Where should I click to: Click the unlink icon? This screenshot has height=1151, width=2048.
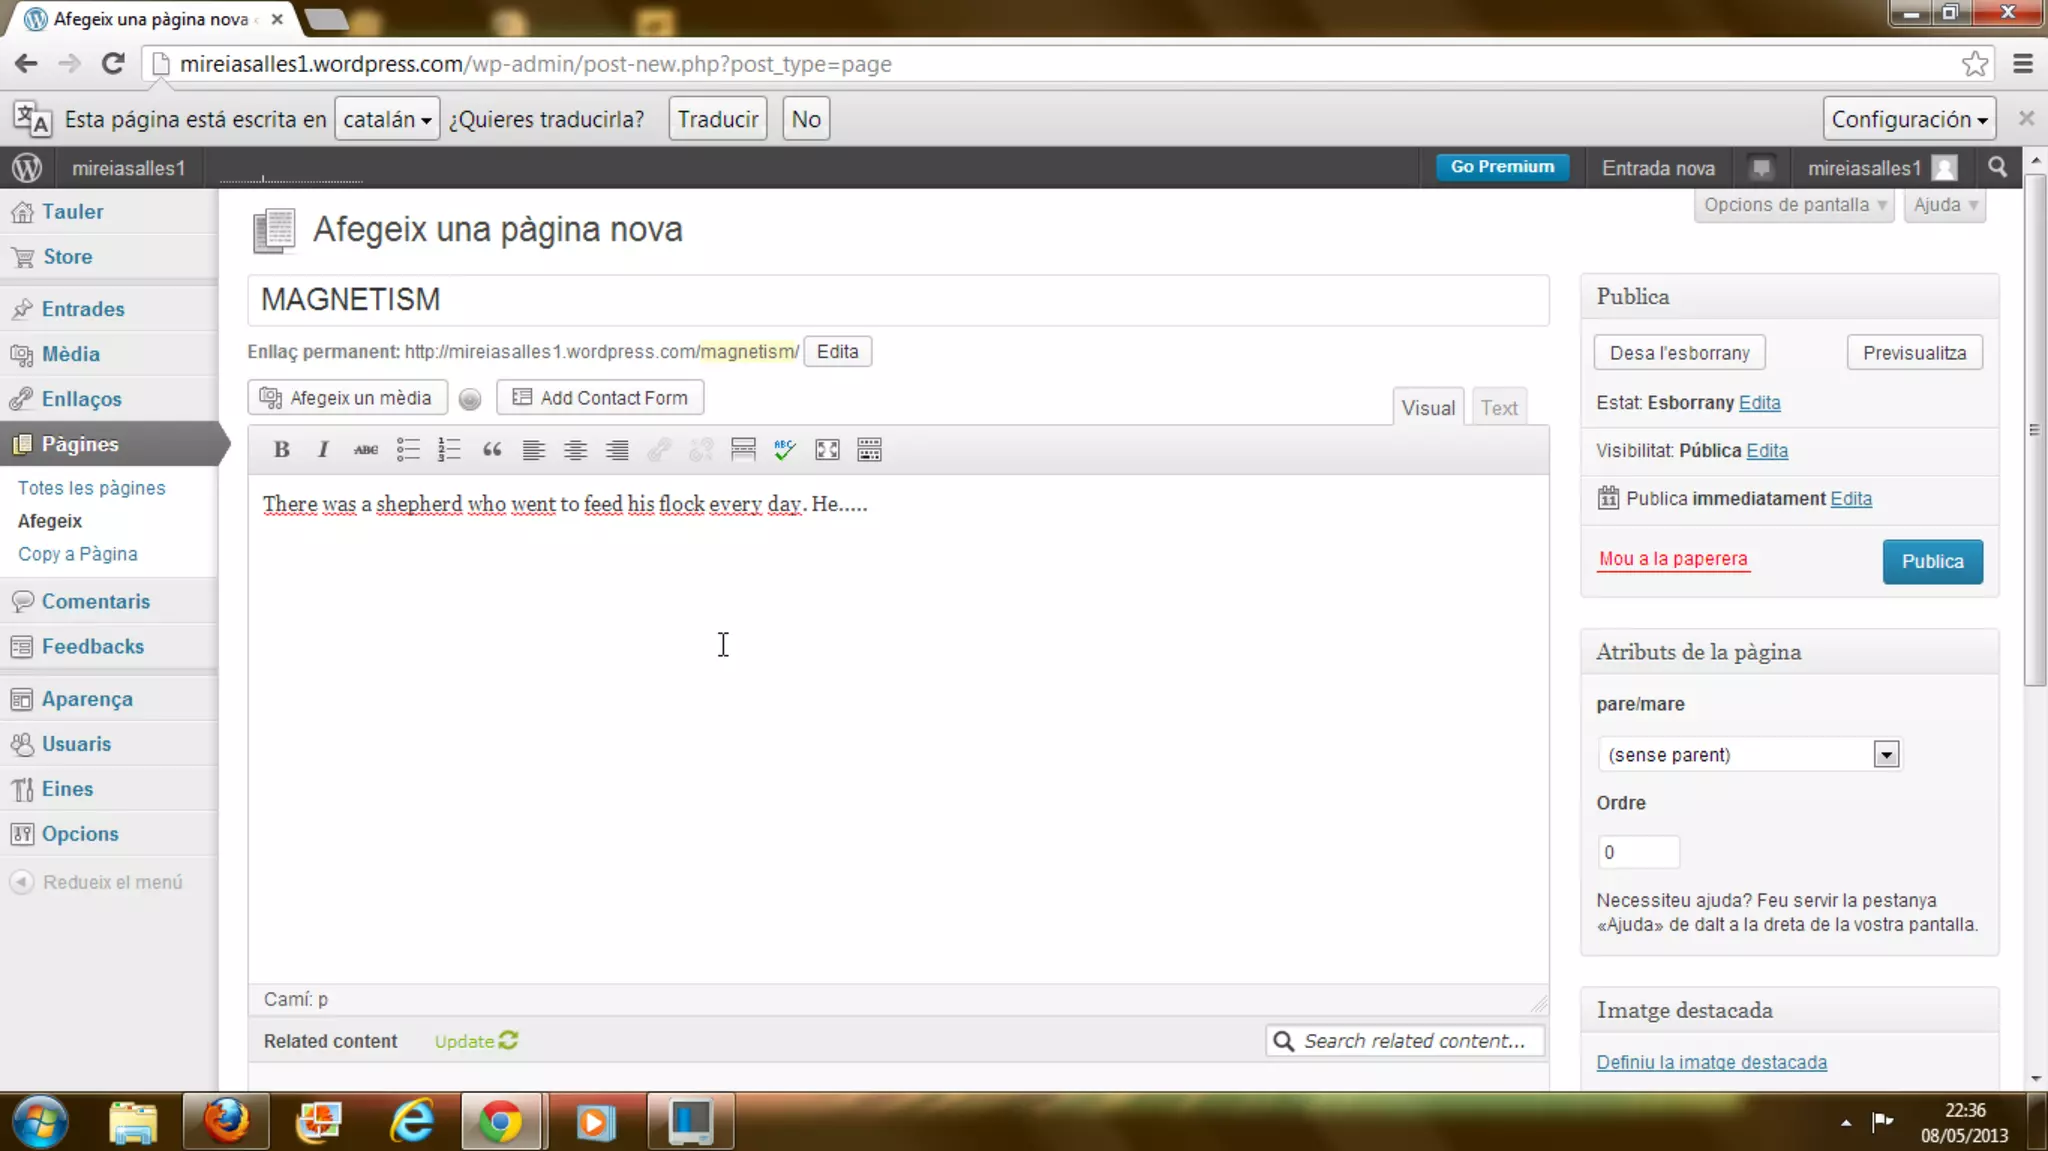pyautogui.click(x=701, y=450)
